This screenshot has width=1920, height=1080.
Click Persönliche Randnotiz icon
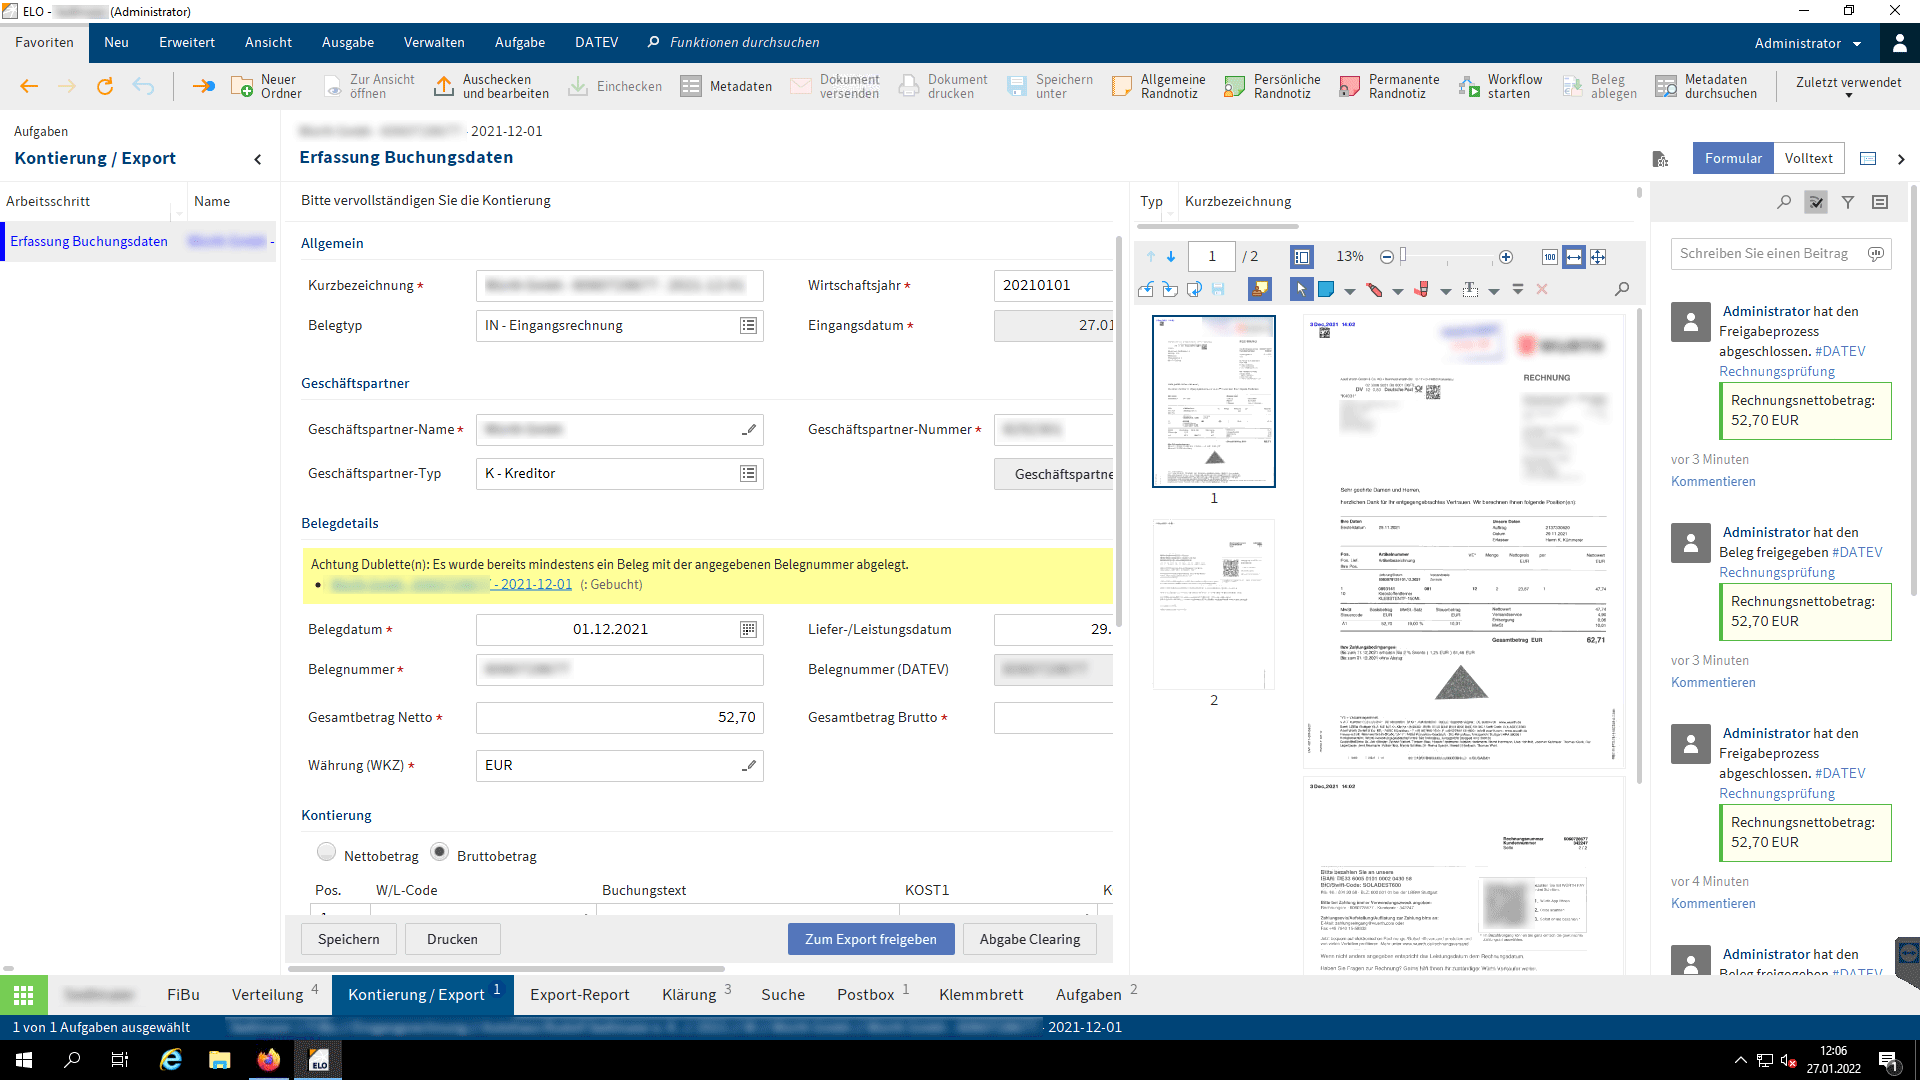pos(1235,86)
